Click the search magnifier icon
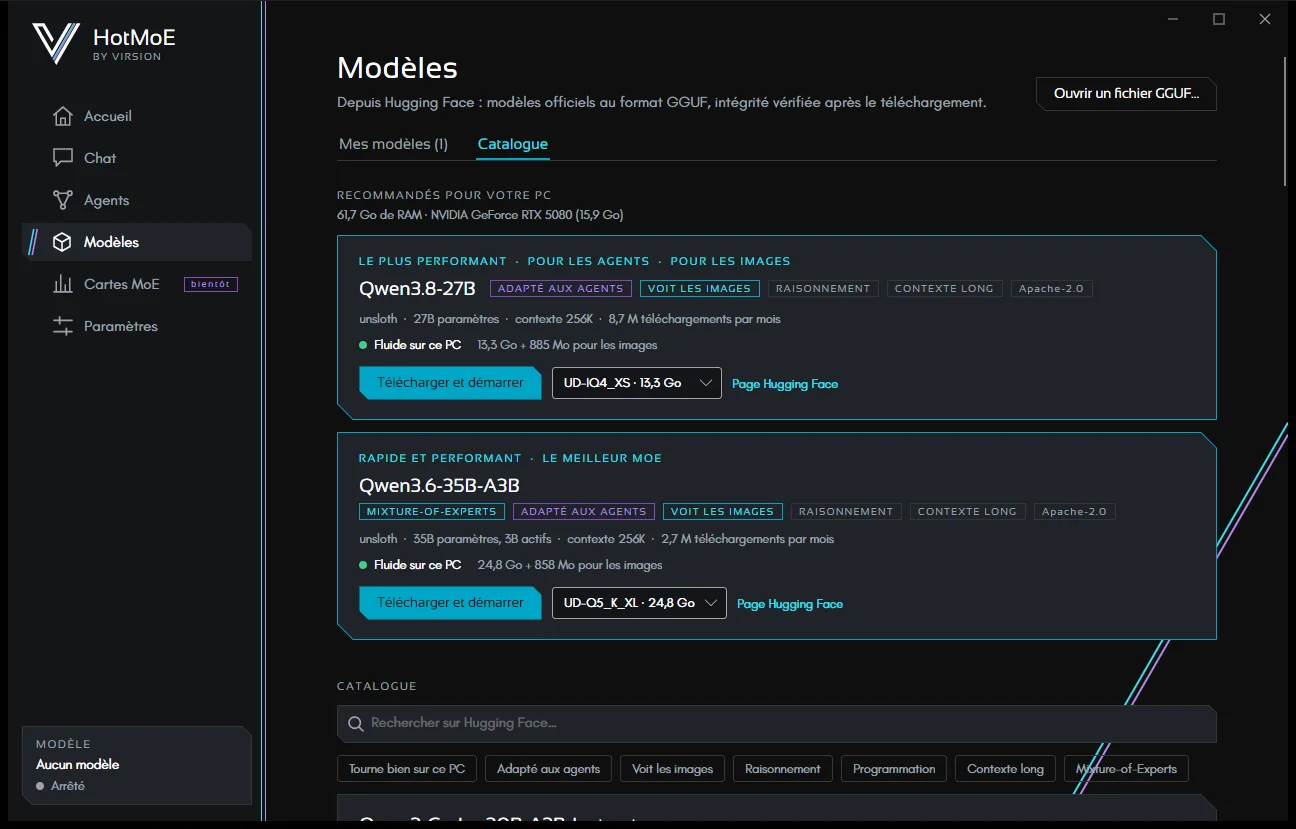Viewport: 1296px width, 829px height. point(355,723)
